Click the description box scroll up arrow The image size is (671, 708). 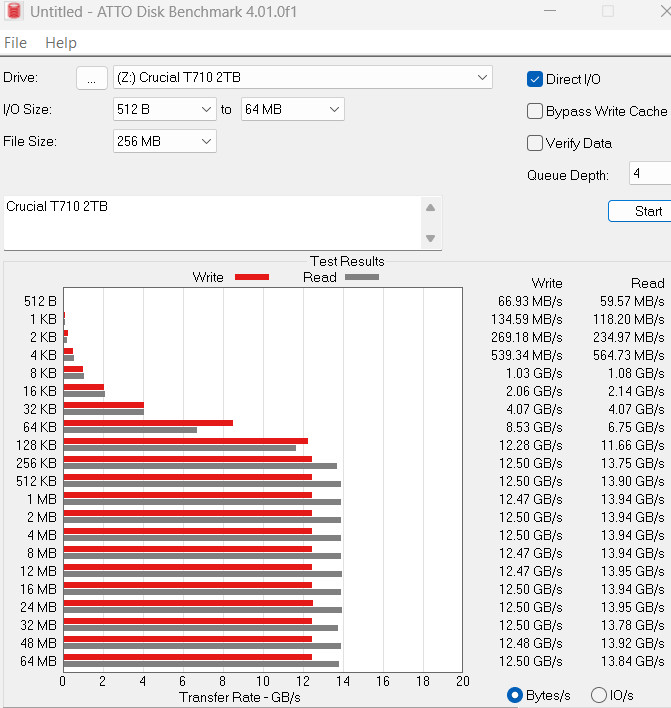pyautogui.click(x=430, y=208)
